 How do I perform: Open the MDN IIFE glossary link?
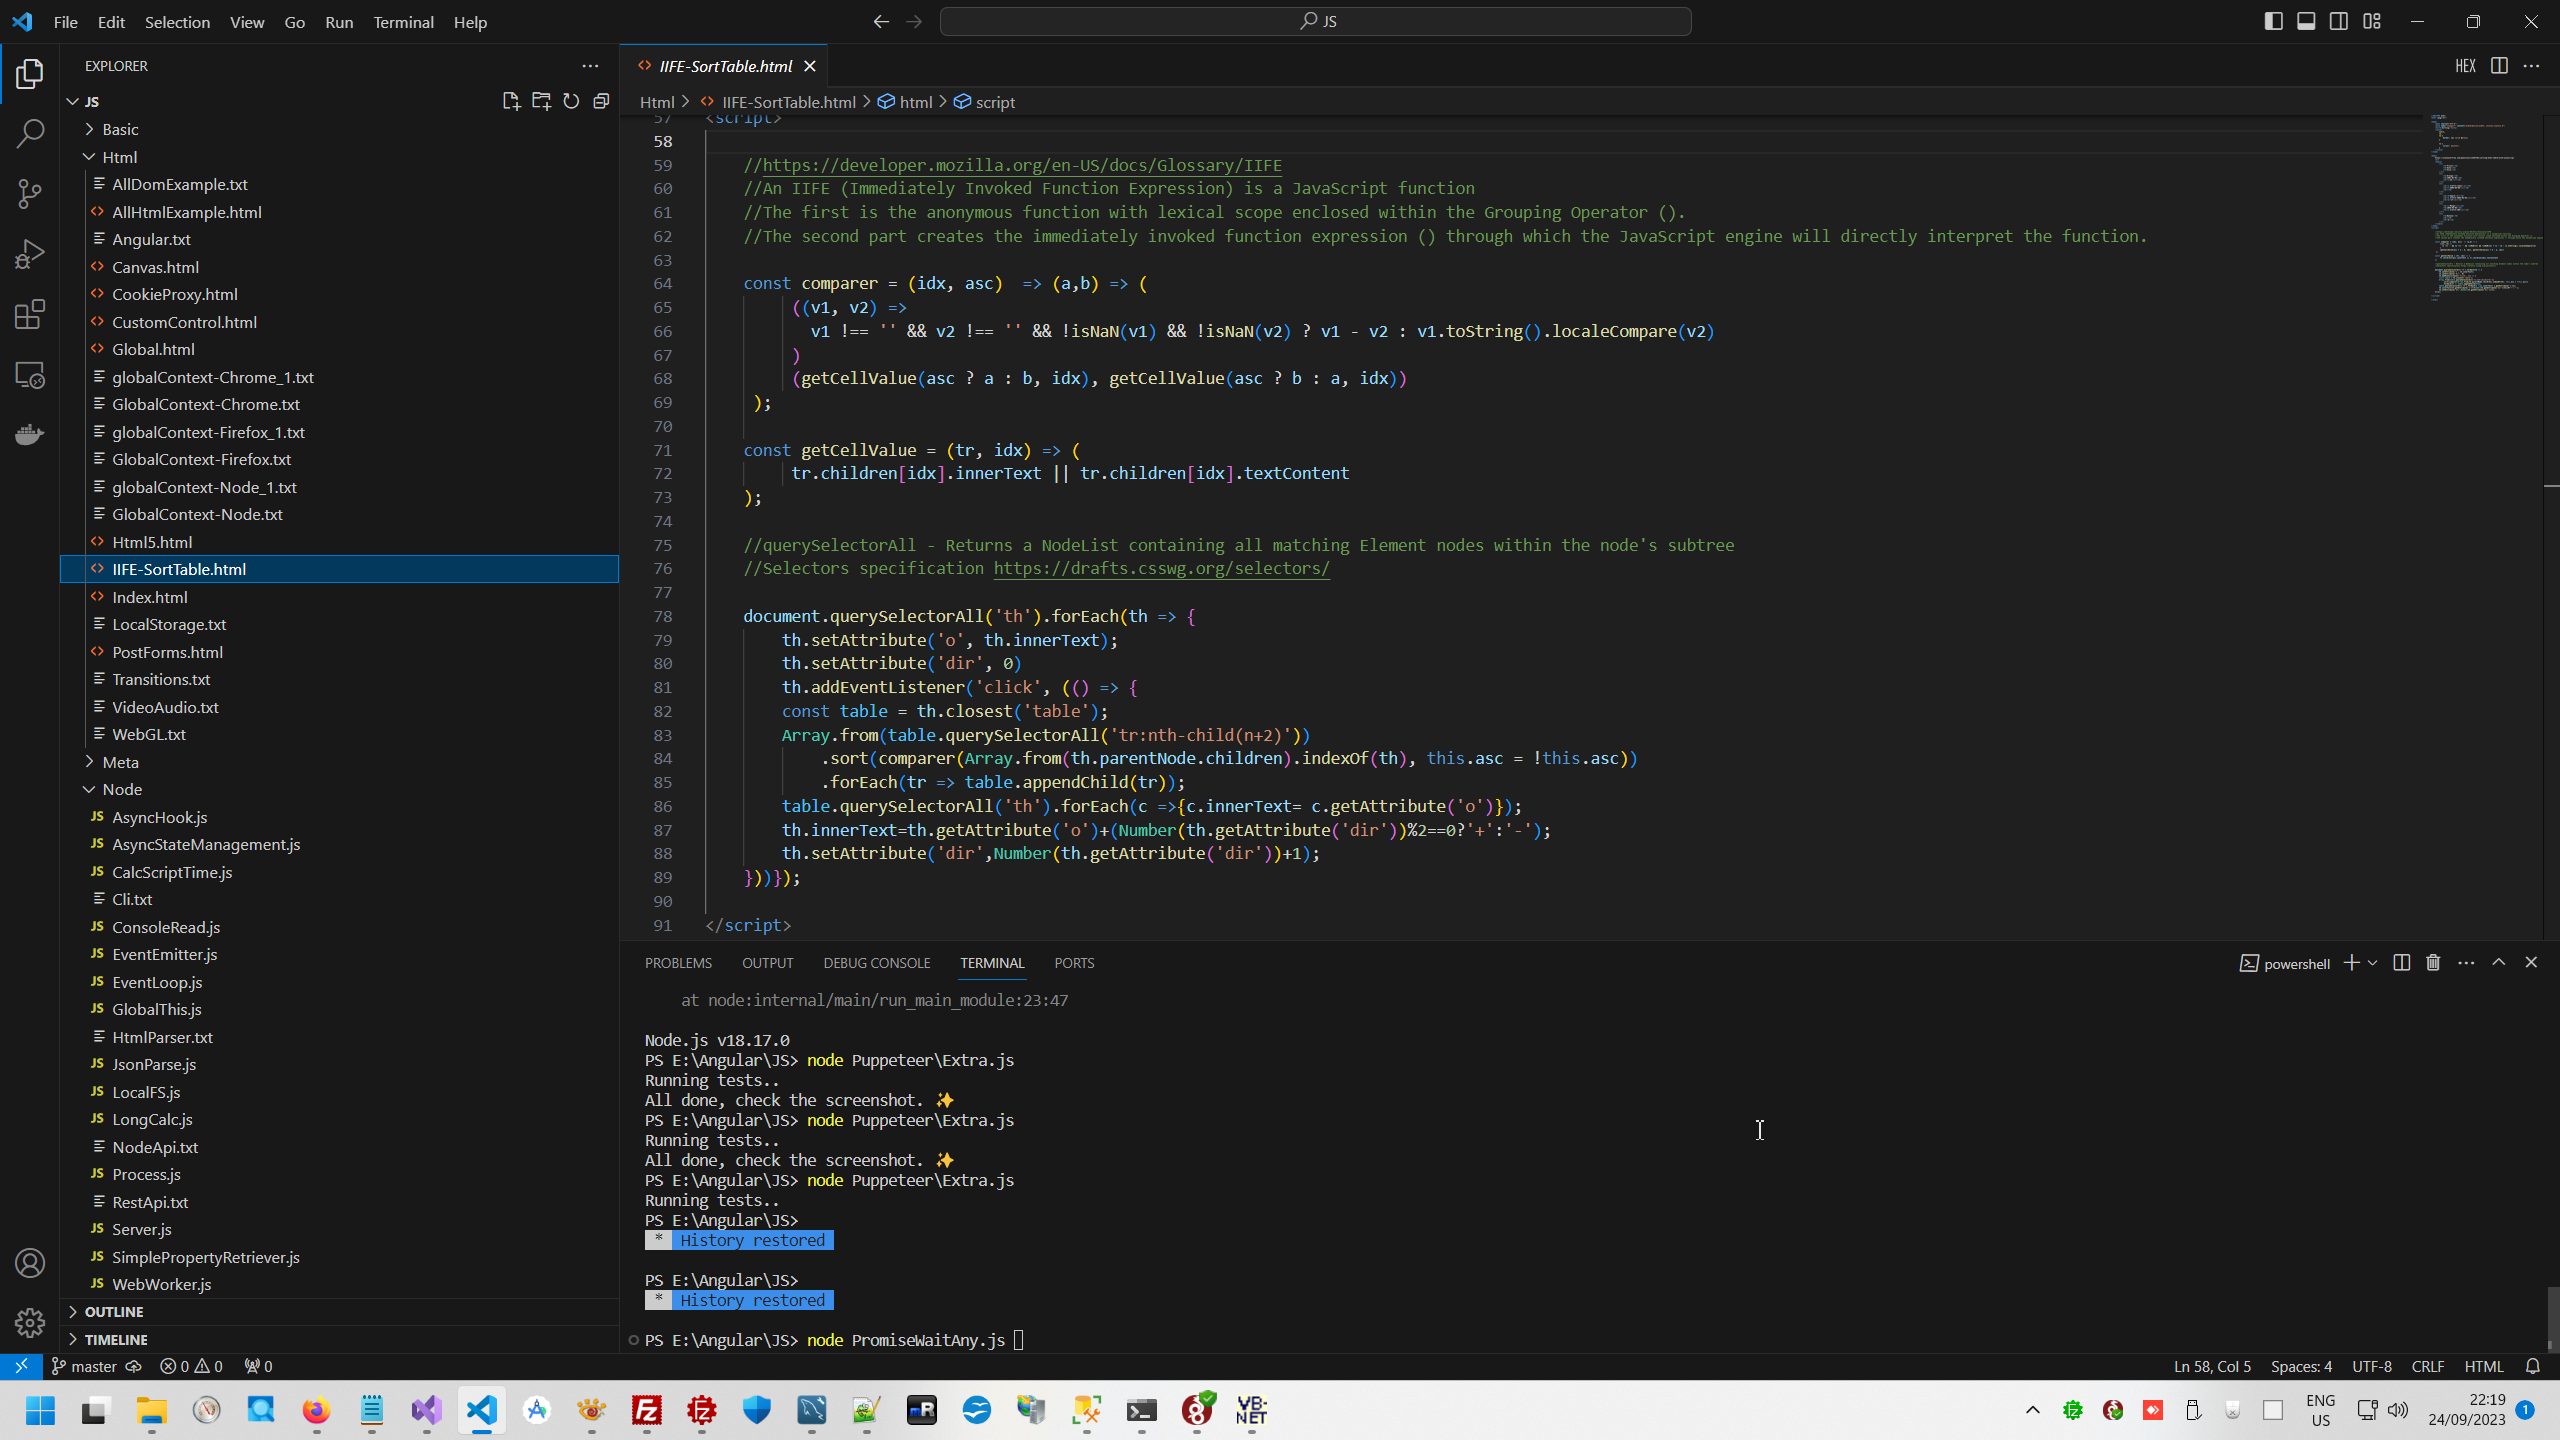click(1021, 165)
